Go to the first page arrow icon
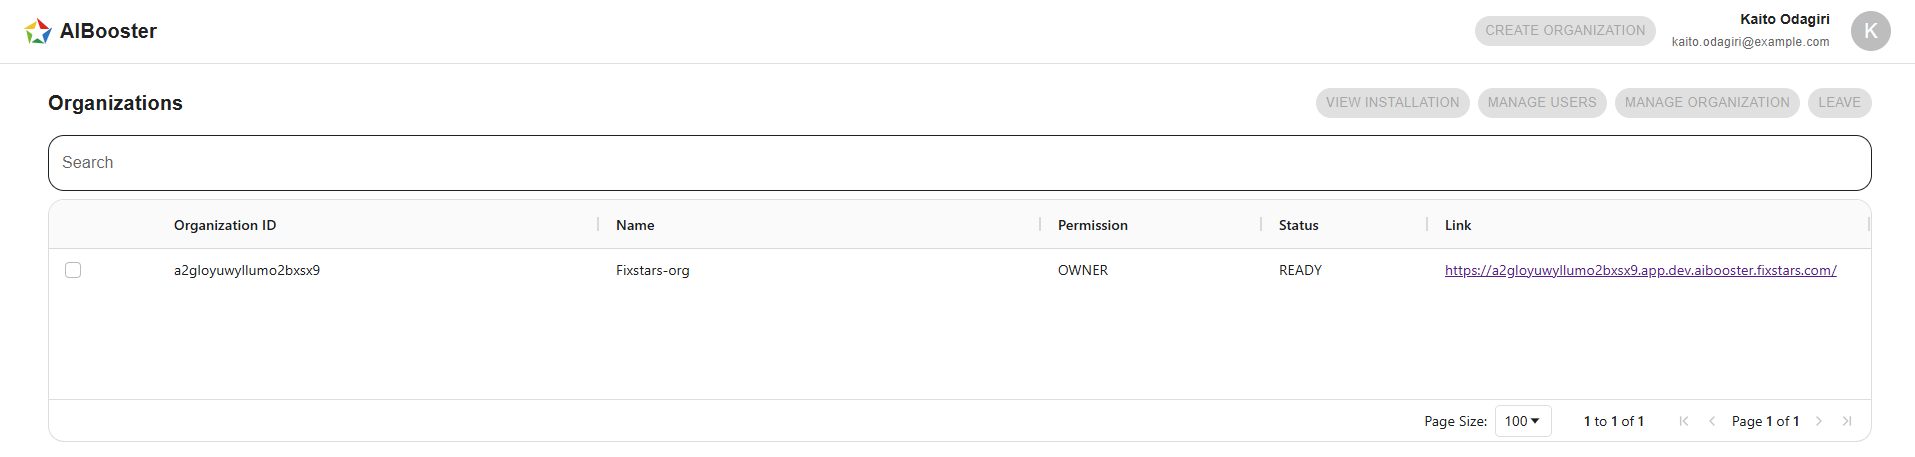The height and width of the screenshot is (457, 1915). pyautogui.click(x=1684, y=421)
